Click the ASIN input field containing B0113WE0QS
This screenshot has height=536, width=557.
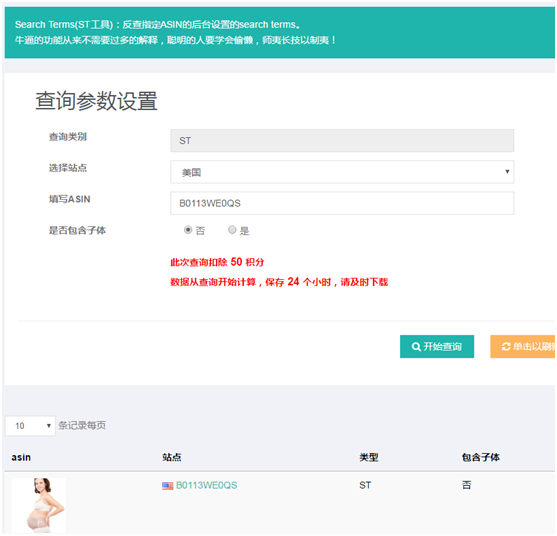(342, 203)
